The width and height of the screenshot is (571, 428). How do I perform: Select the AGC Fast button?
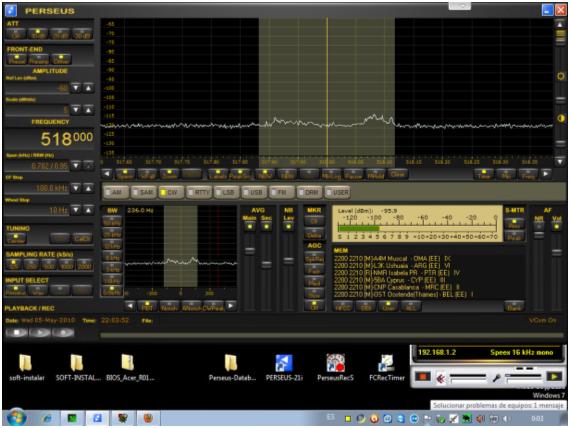click(x=314, y=270)
